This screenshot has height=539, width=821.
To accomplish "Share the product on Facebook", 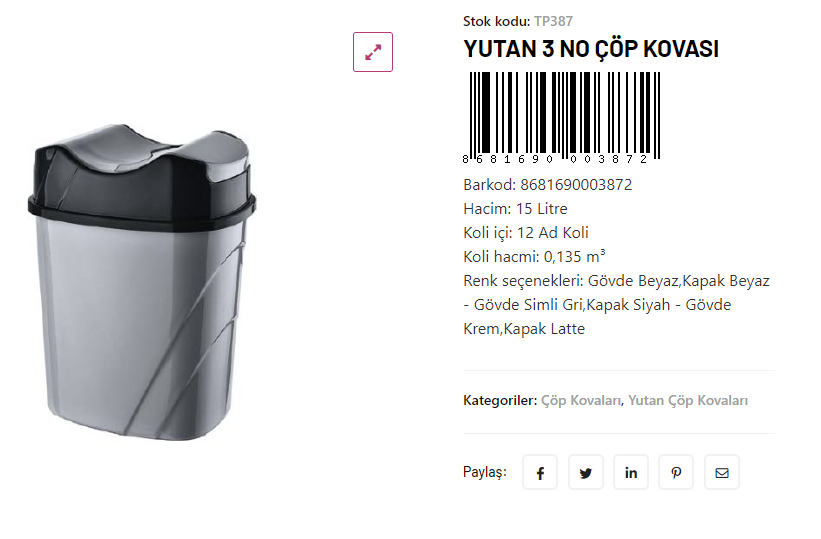I will [x=540, y=472].
